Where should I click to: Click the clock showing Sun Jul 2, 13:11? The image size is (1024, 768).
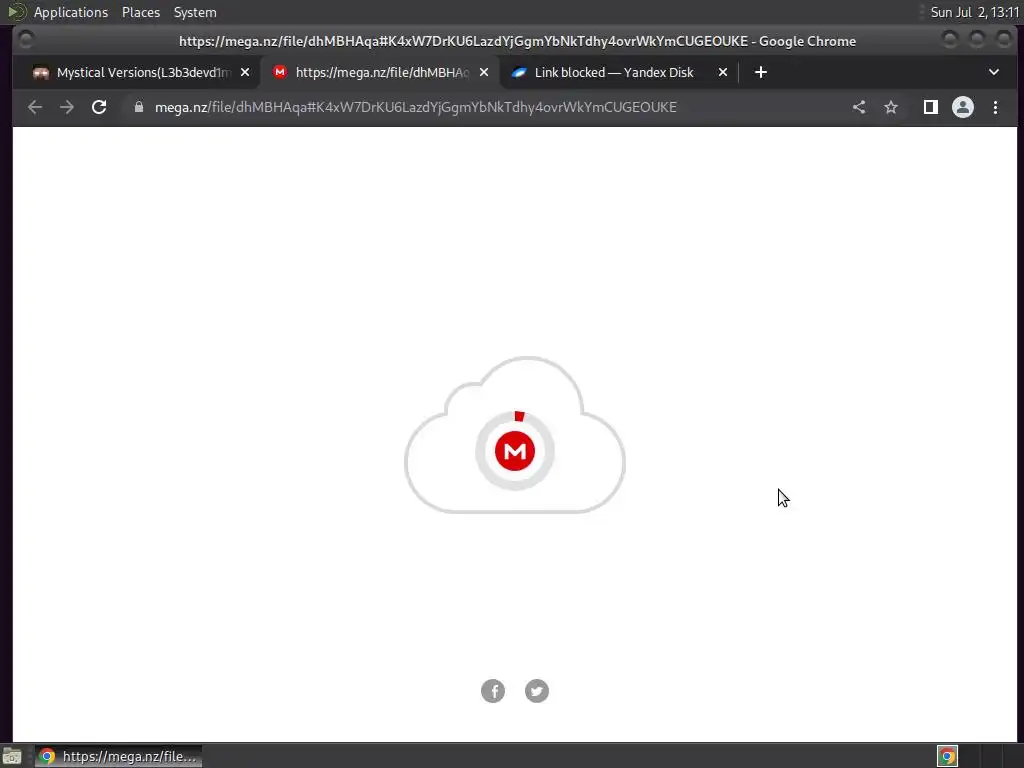click(974, 12)
